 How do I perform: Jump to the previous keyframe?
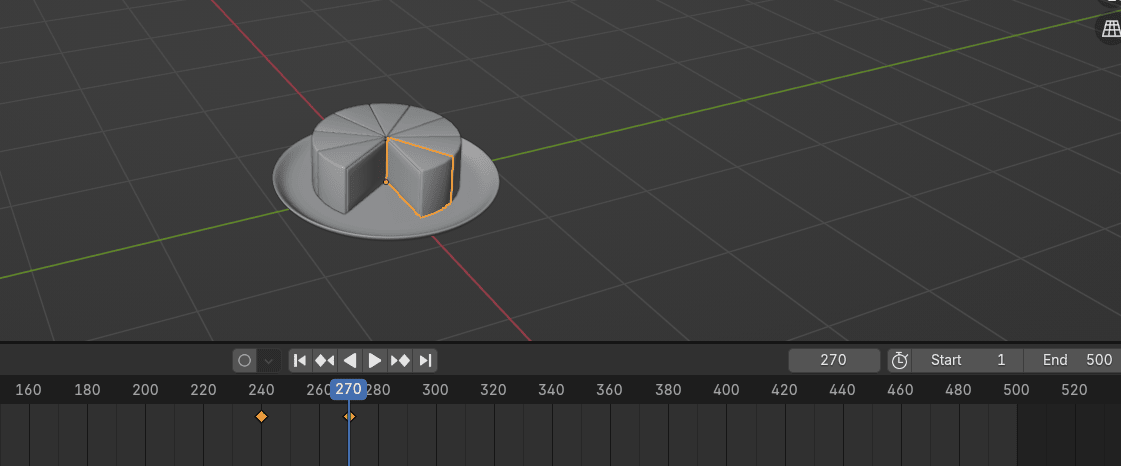tap(325, 360)
